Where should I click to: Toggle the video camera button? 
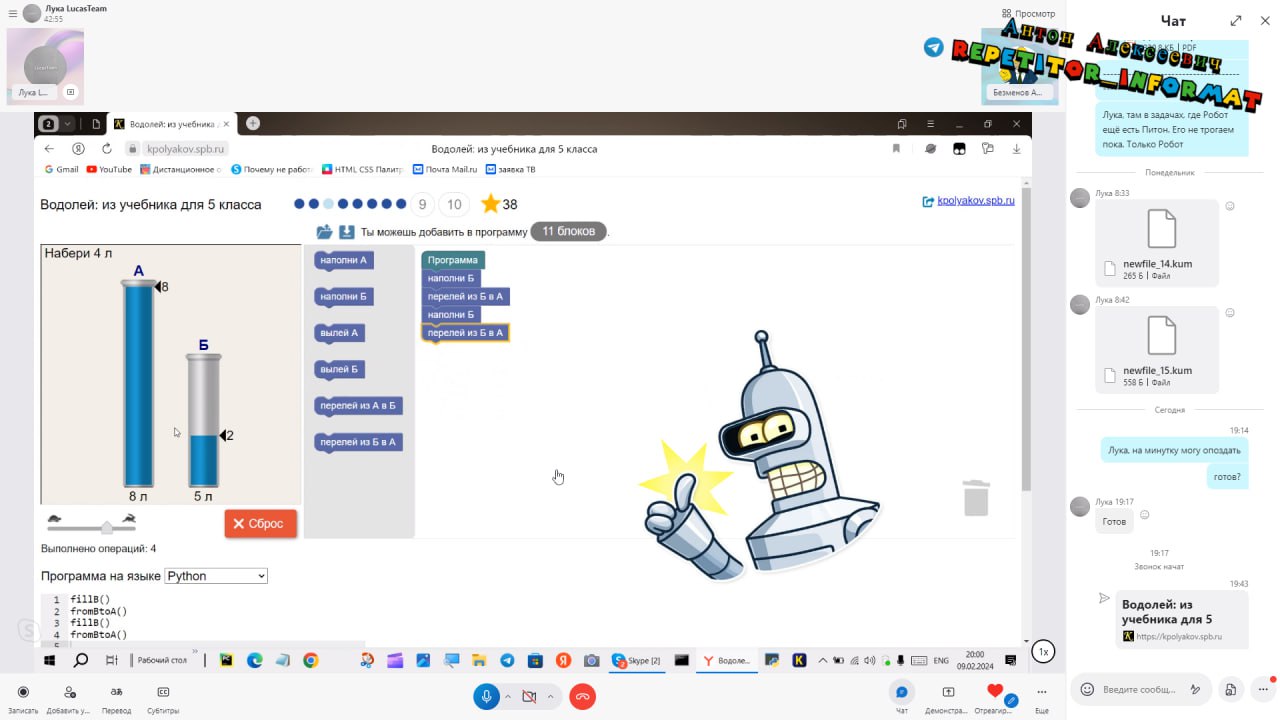[529, 696]
